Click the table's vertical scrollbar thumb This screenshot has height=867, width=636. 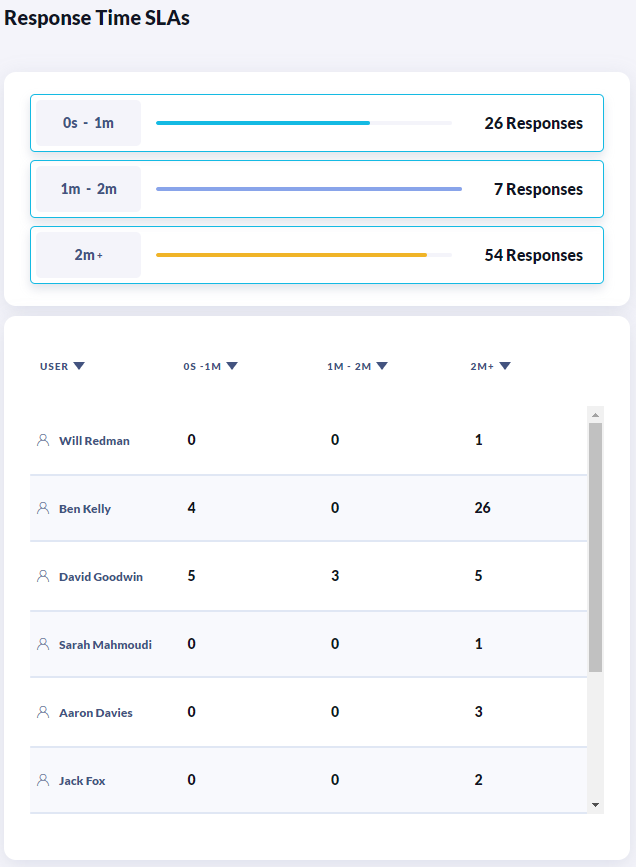(x=595, y=546)
